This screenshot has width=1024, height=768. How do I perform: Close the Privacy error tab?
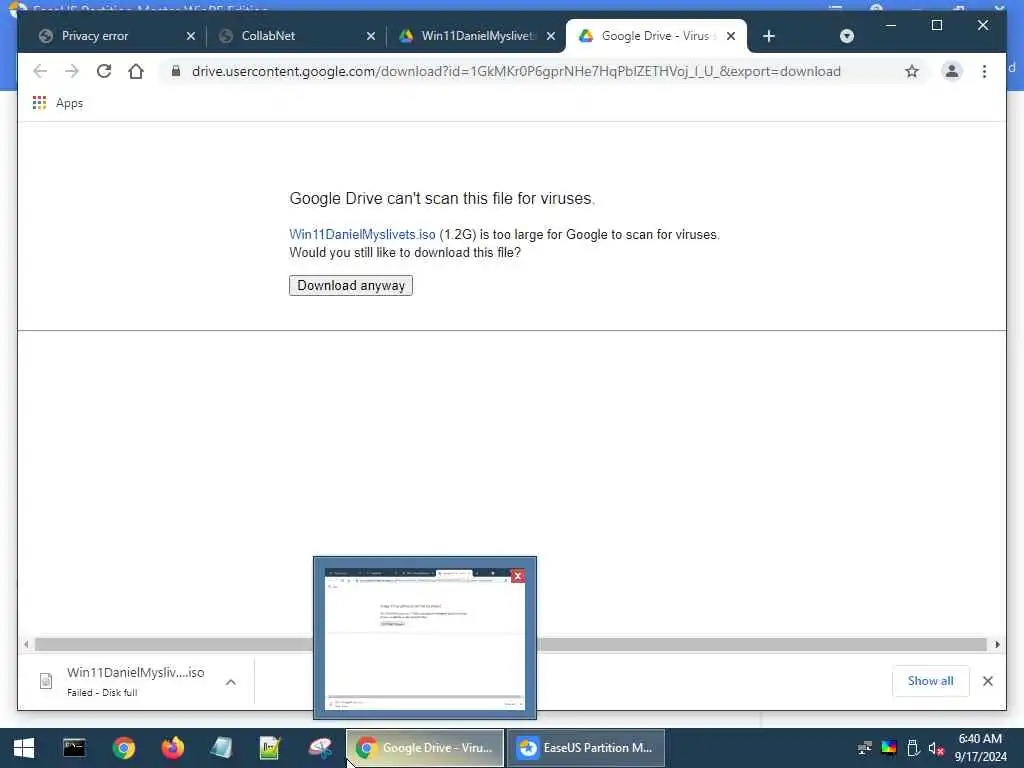(x=191, y=36)
